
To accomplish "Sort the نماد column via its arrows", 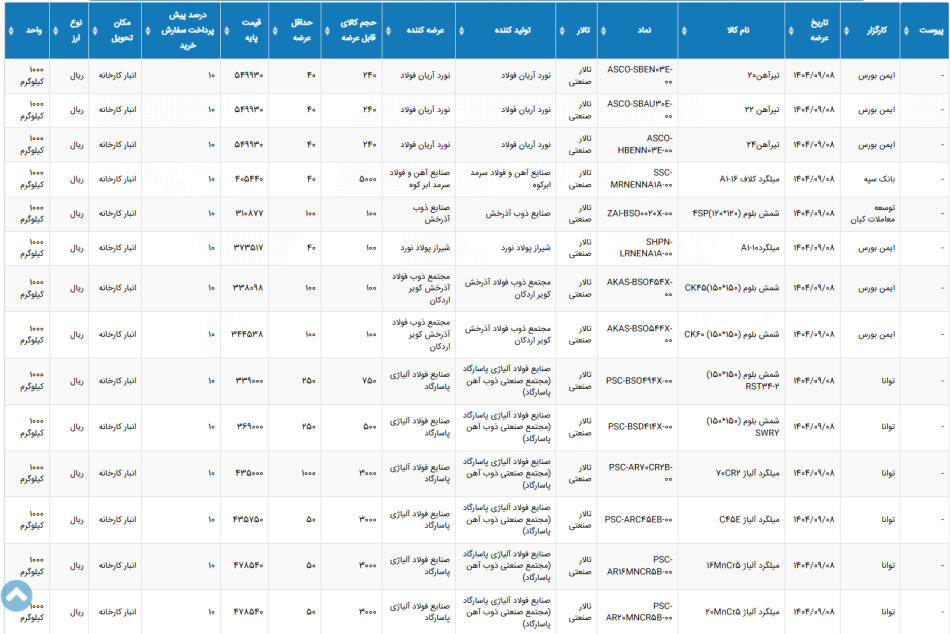I will [x=603, y=30].
